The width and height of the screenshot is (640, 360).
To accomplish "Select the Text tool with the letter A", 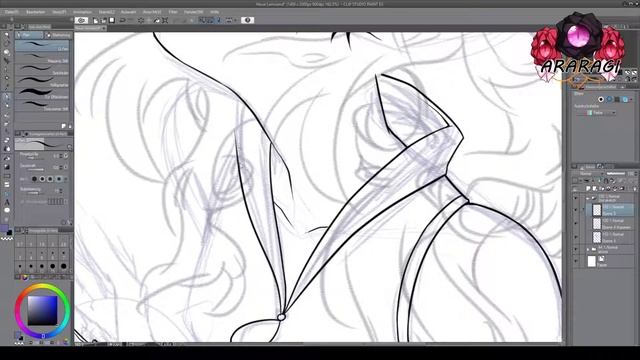I will (7, 202).
